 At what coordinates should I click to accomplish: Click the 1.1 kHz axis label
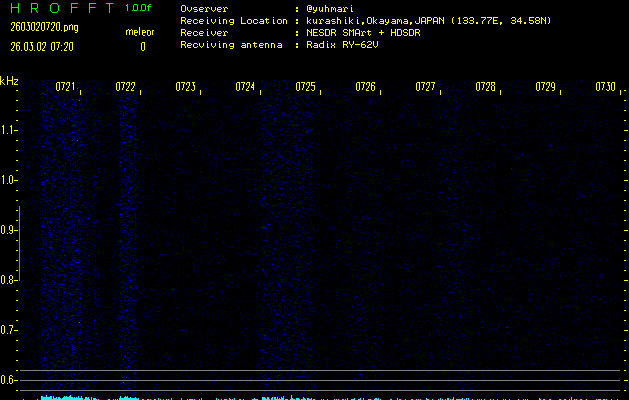(x=8, y=130)
